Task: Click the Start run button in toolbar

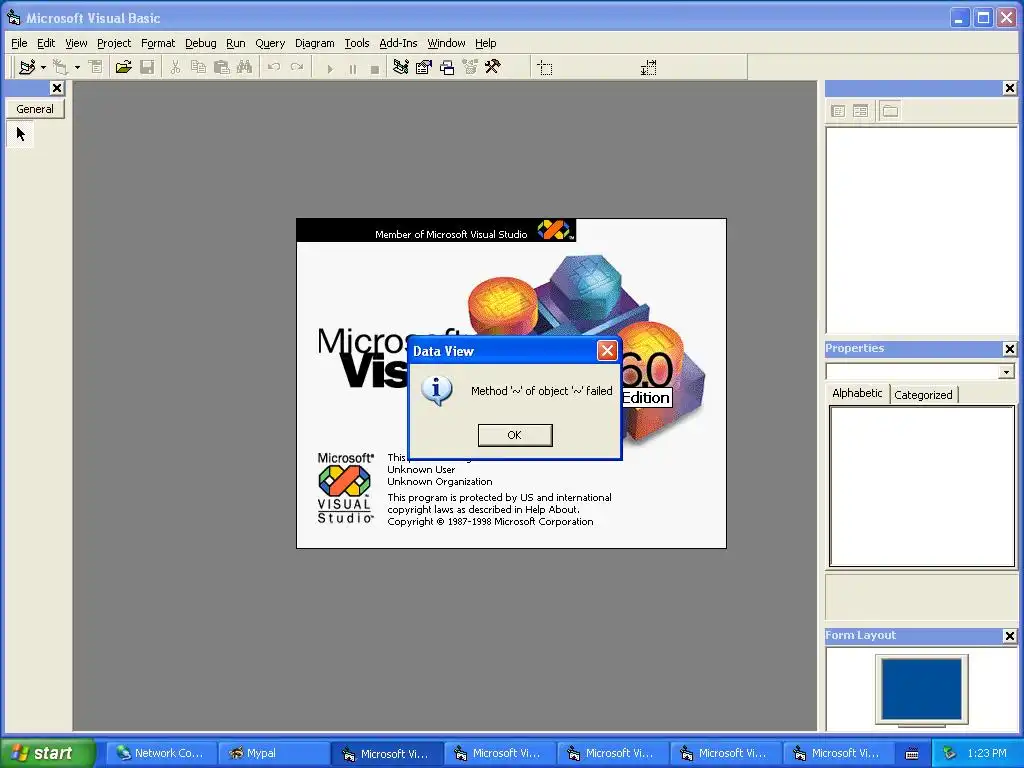Action: (330, 68)
